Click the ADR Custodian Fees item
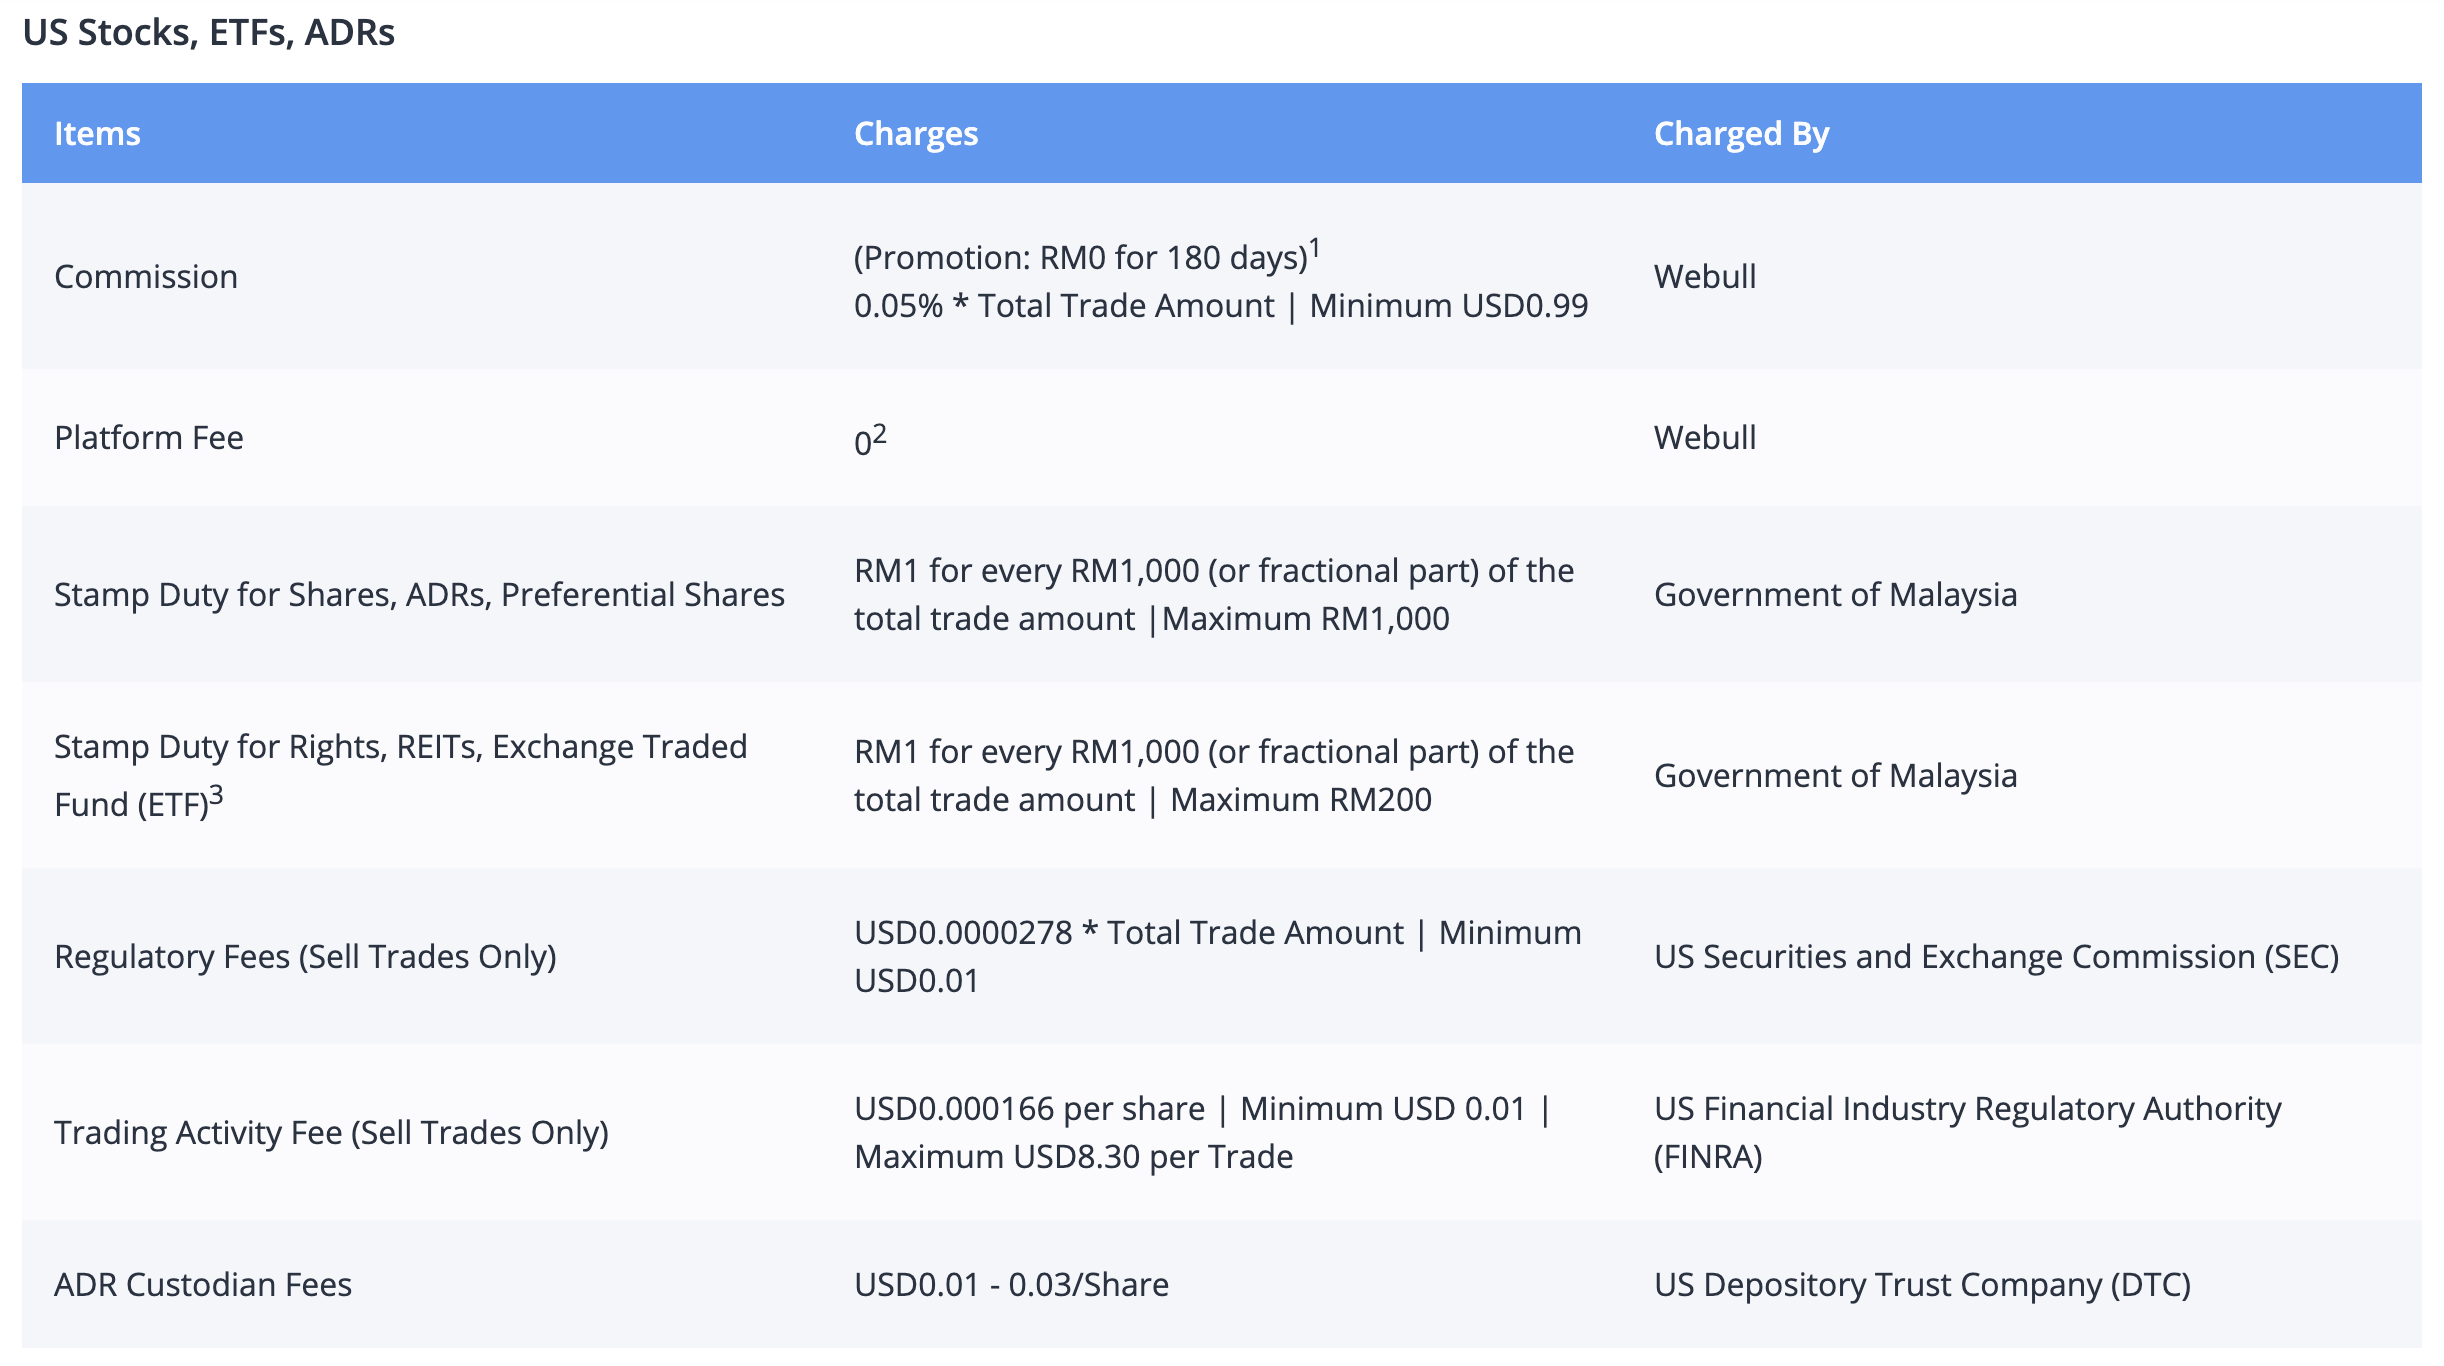The width and height of the screenshot is (2444, 1366). click(203, 1285)
